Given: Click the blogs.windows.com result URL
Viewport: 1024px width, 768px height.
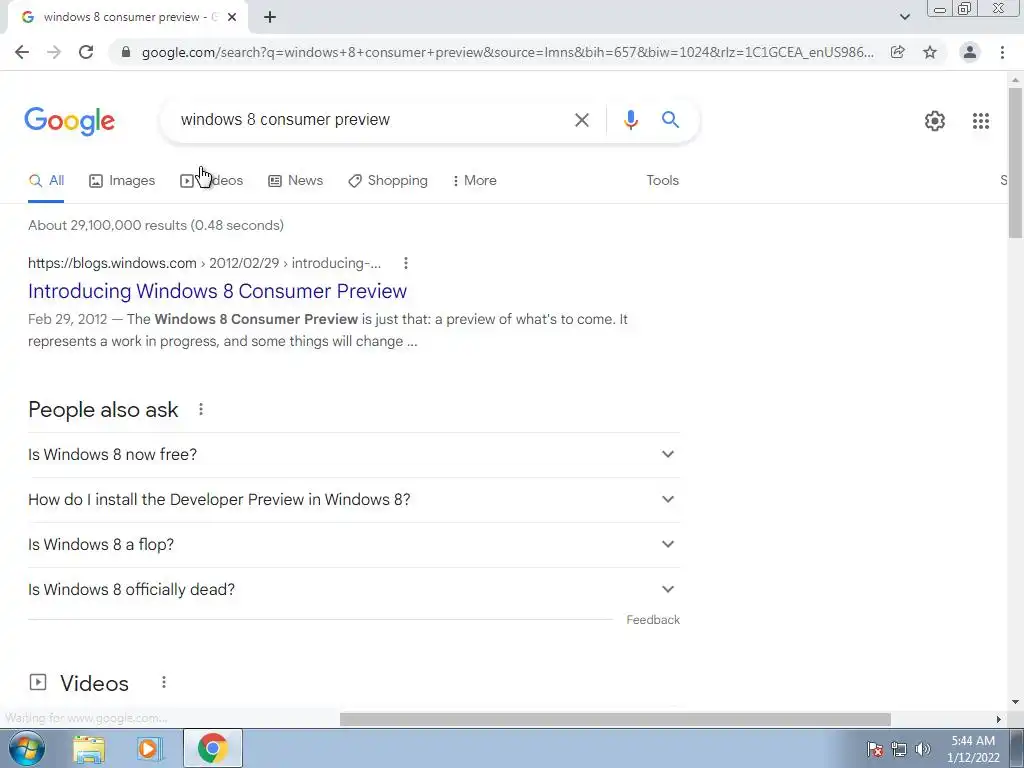Looking at the screenshot, I should [204, 263].
